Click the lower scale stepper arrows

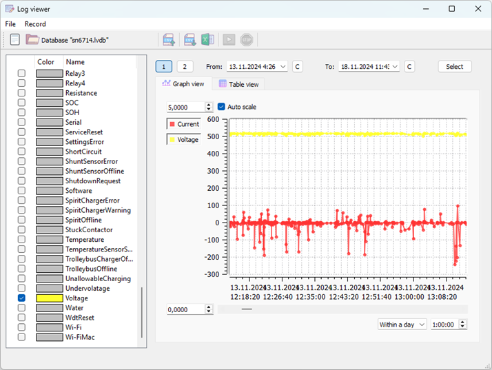tap(209, 309)
